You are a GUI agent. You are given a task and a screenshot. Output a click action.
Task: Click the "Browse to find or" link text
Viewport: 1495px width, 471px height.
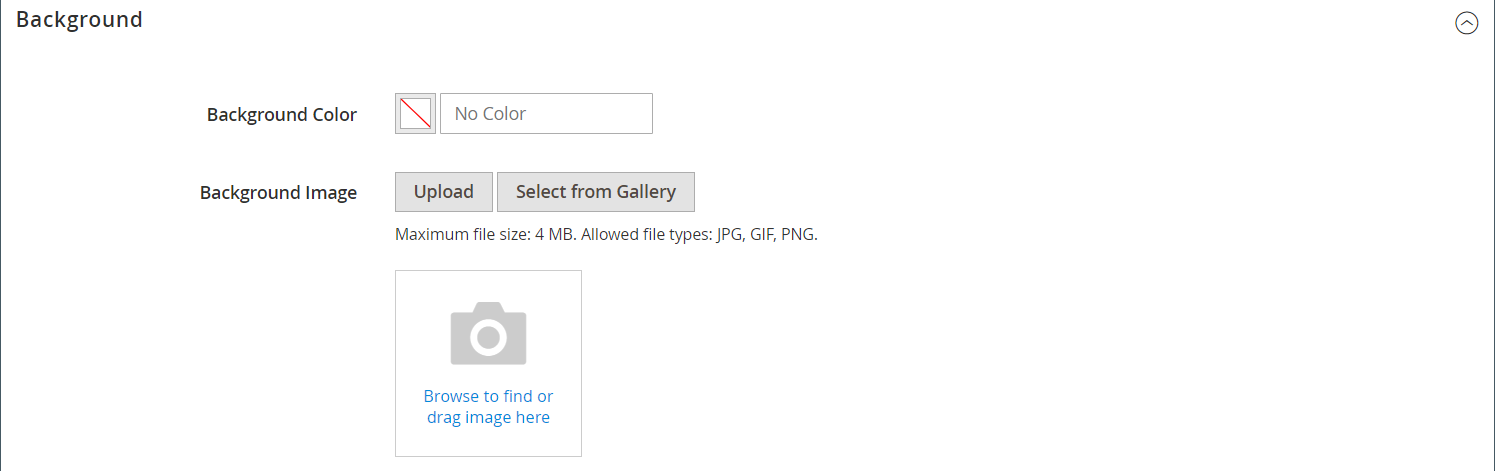click(488, 396)
